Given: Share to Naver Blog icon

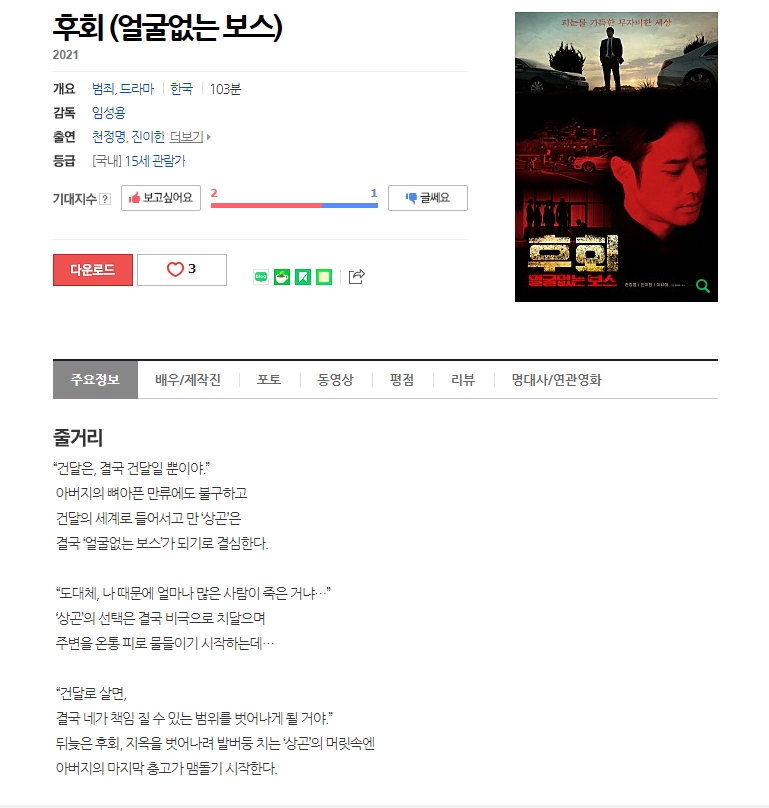Looking at the screenshot, I should [261, 277].
